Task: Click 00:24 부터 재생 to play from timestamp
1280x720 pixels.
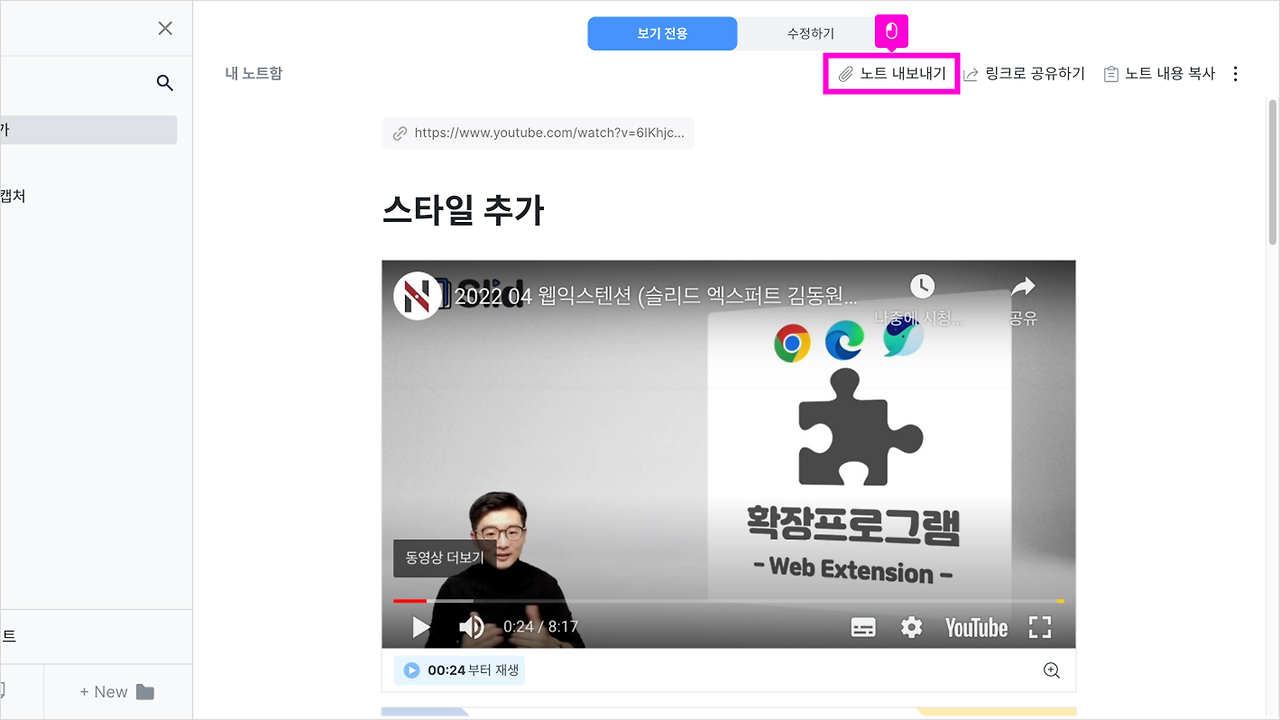Action: click(x=459, y=670)
